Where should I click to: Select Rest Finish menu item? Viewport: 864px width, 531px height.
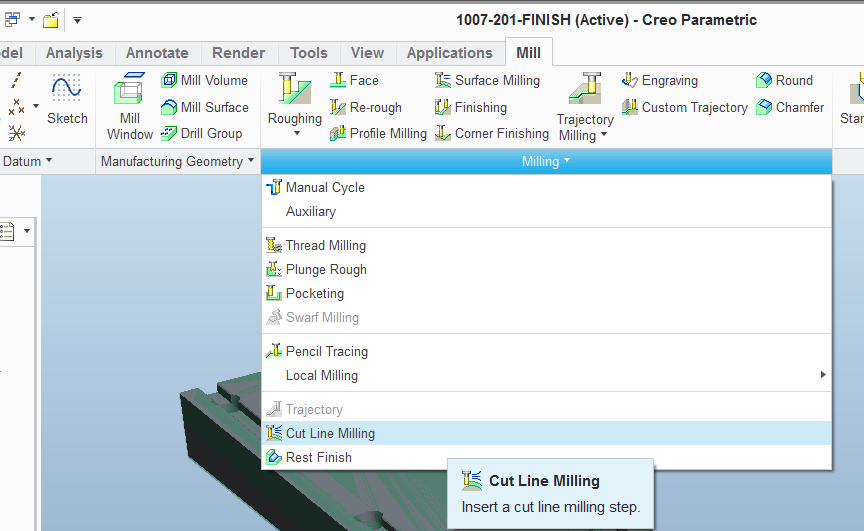(x=546, y=457)
